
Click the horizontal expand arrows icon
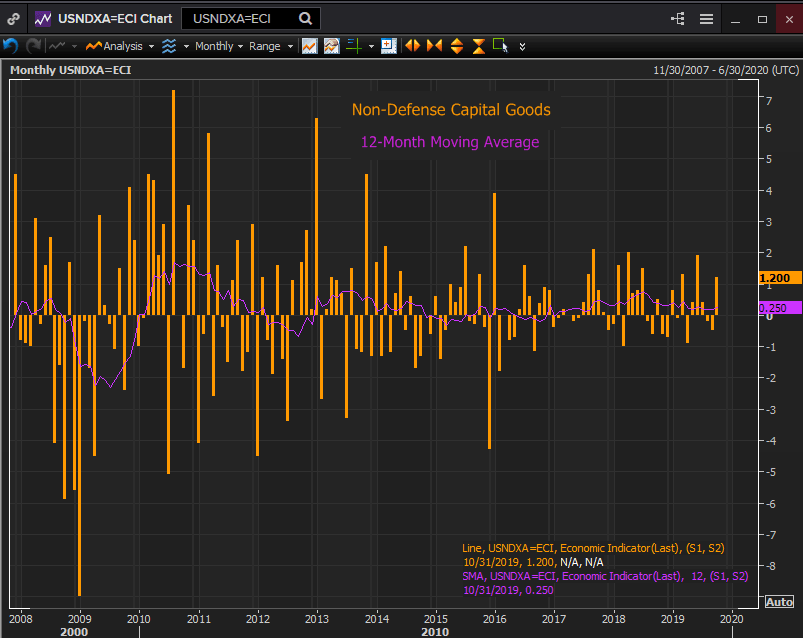(412, 46)
